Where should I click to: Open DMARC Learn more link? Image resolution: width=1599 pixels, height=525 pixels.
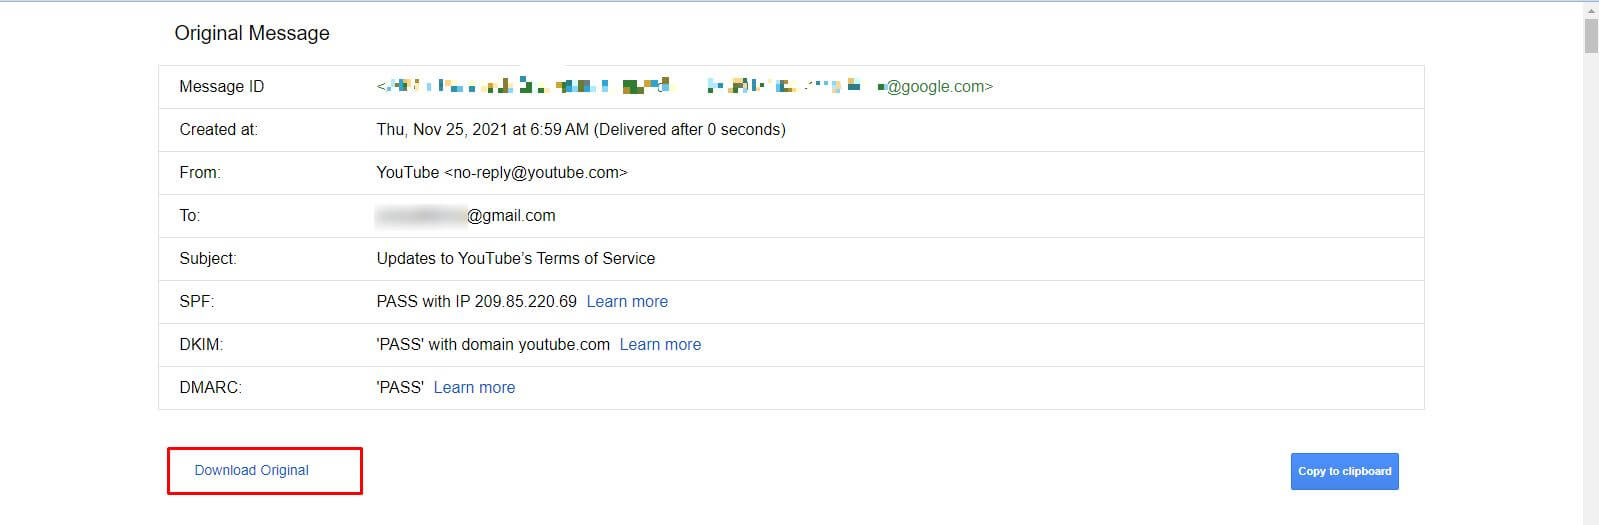(x=474, y=387)
